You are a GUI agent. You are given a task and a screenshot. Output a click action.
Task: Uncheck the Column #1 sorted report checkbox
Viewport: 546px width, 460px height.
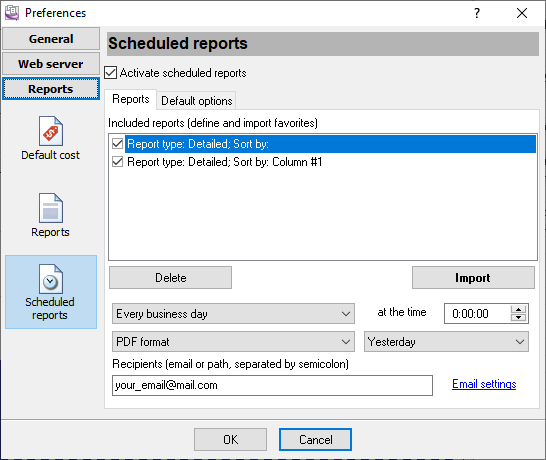(117, 162)
